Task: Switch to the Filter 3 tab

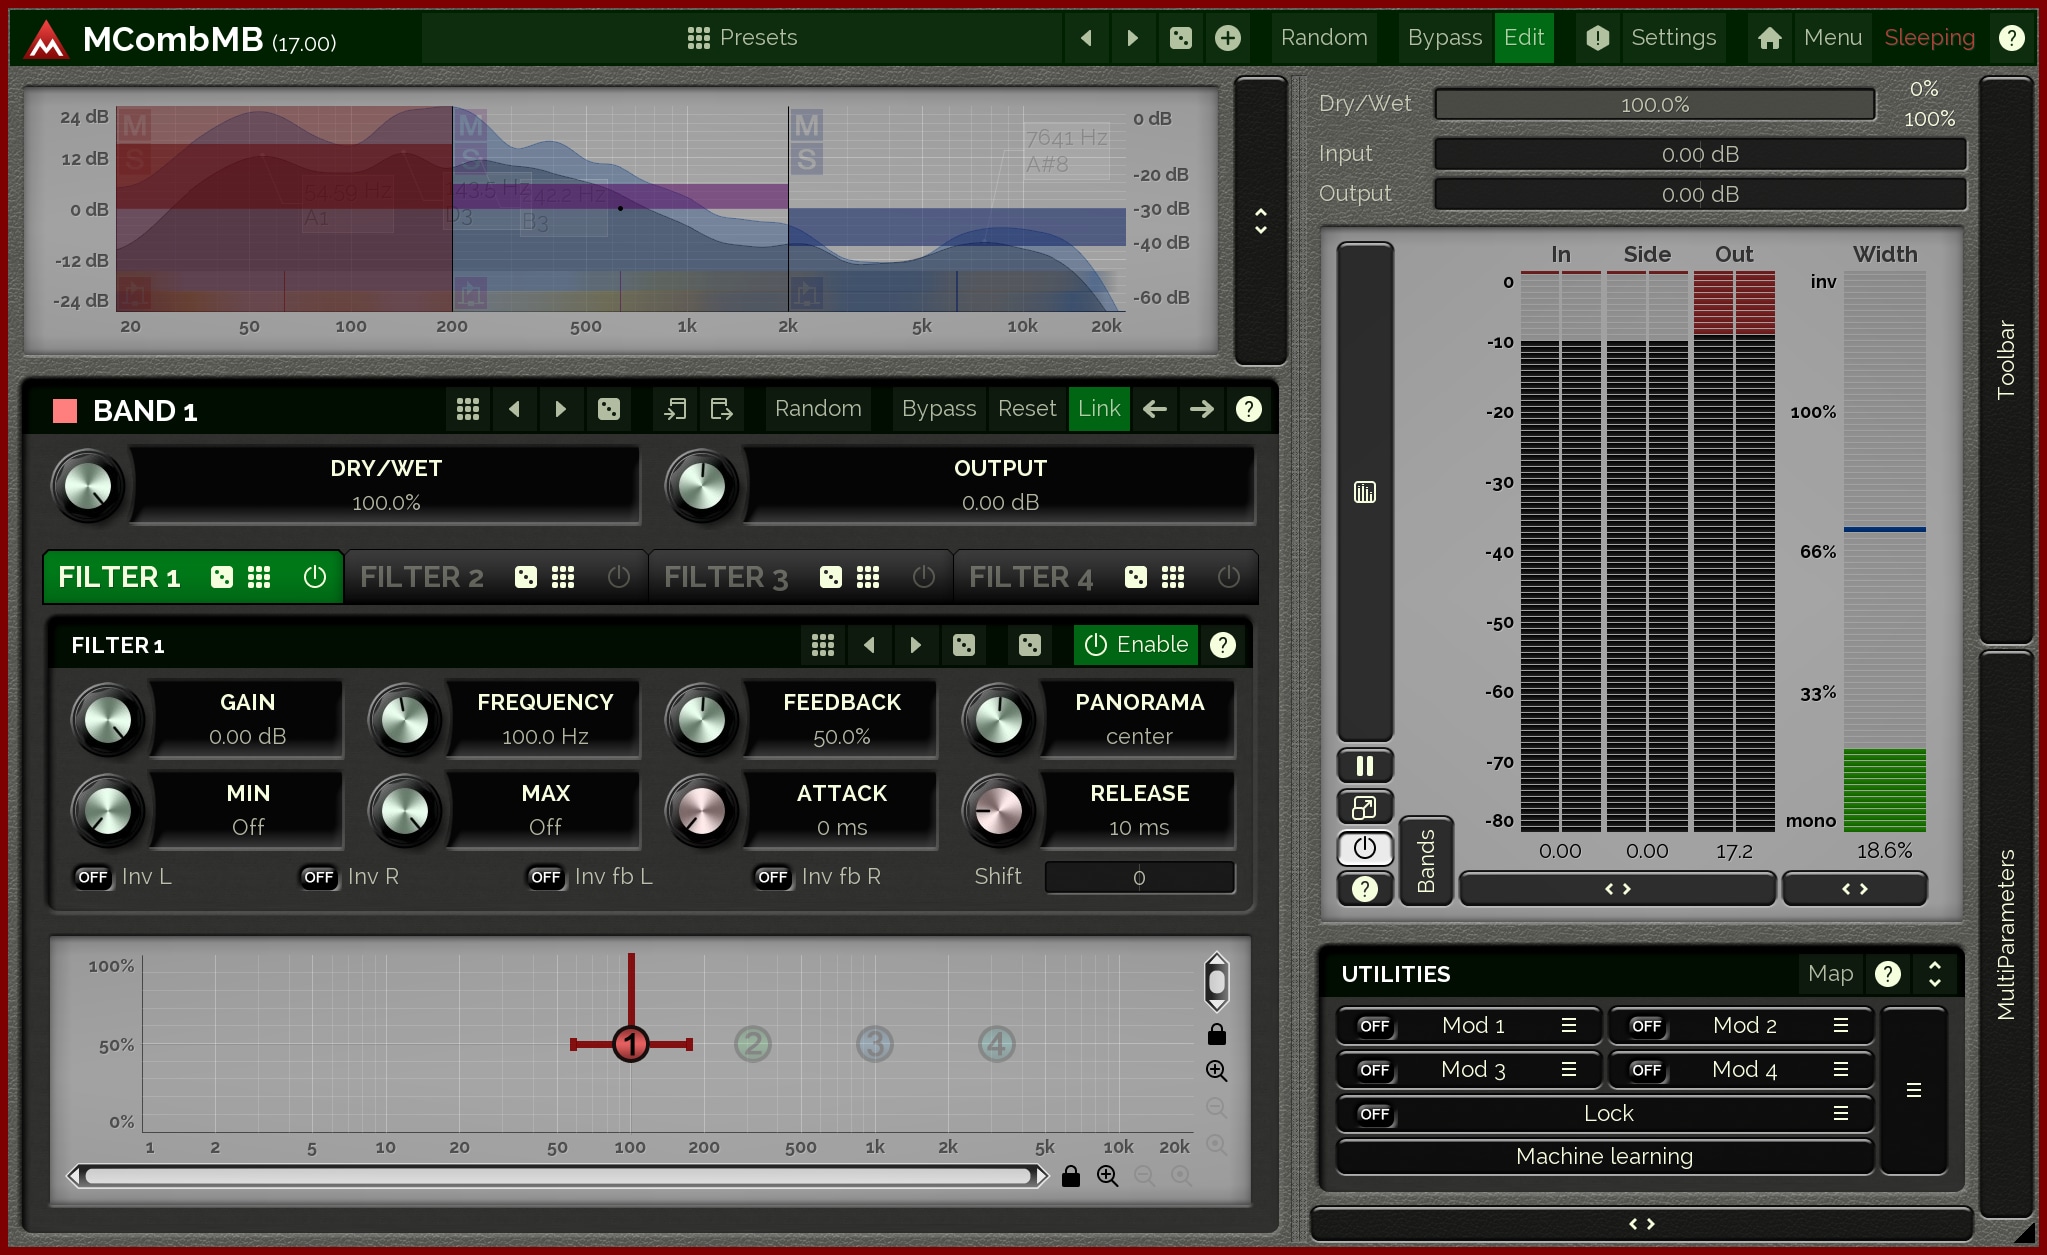Action: 726,577
